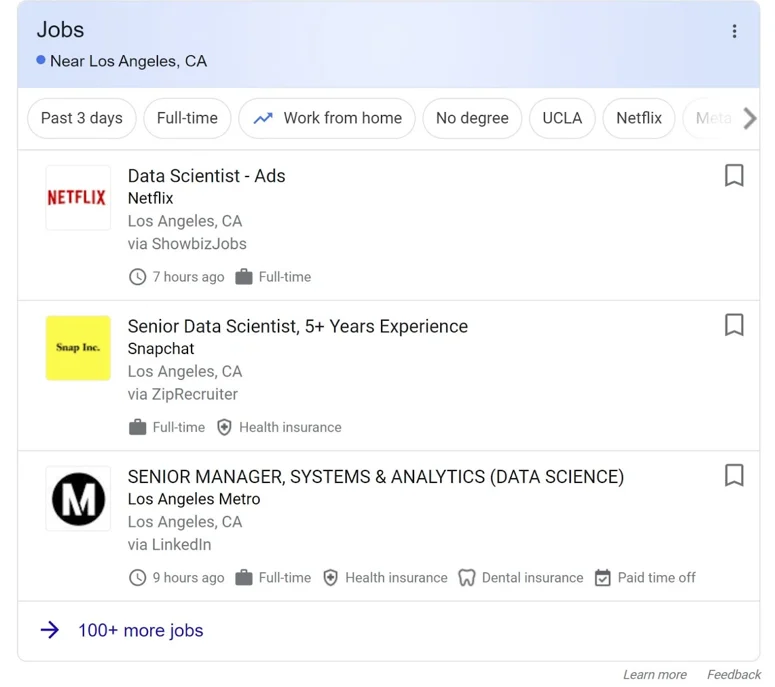Click health shield icon in Los Angeles Metro row
Screen dimensions: 775x687
[331, 577]
